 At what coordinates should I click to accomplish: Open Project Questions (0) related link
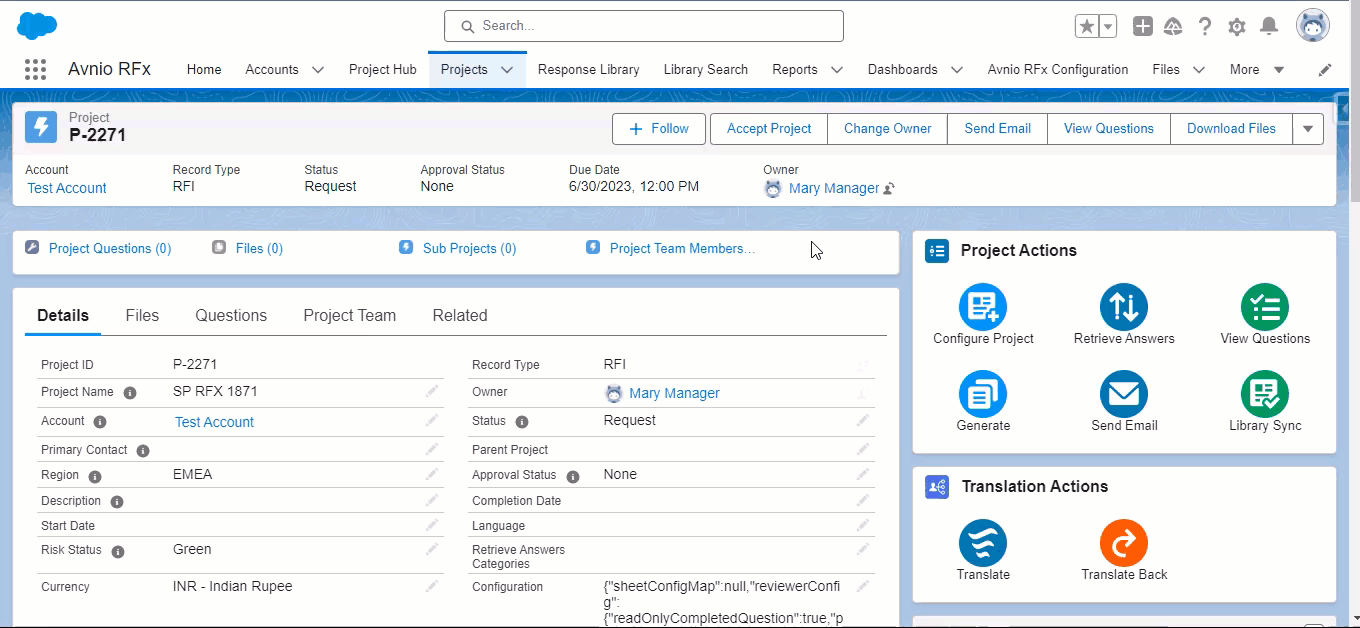coord(110,248)
